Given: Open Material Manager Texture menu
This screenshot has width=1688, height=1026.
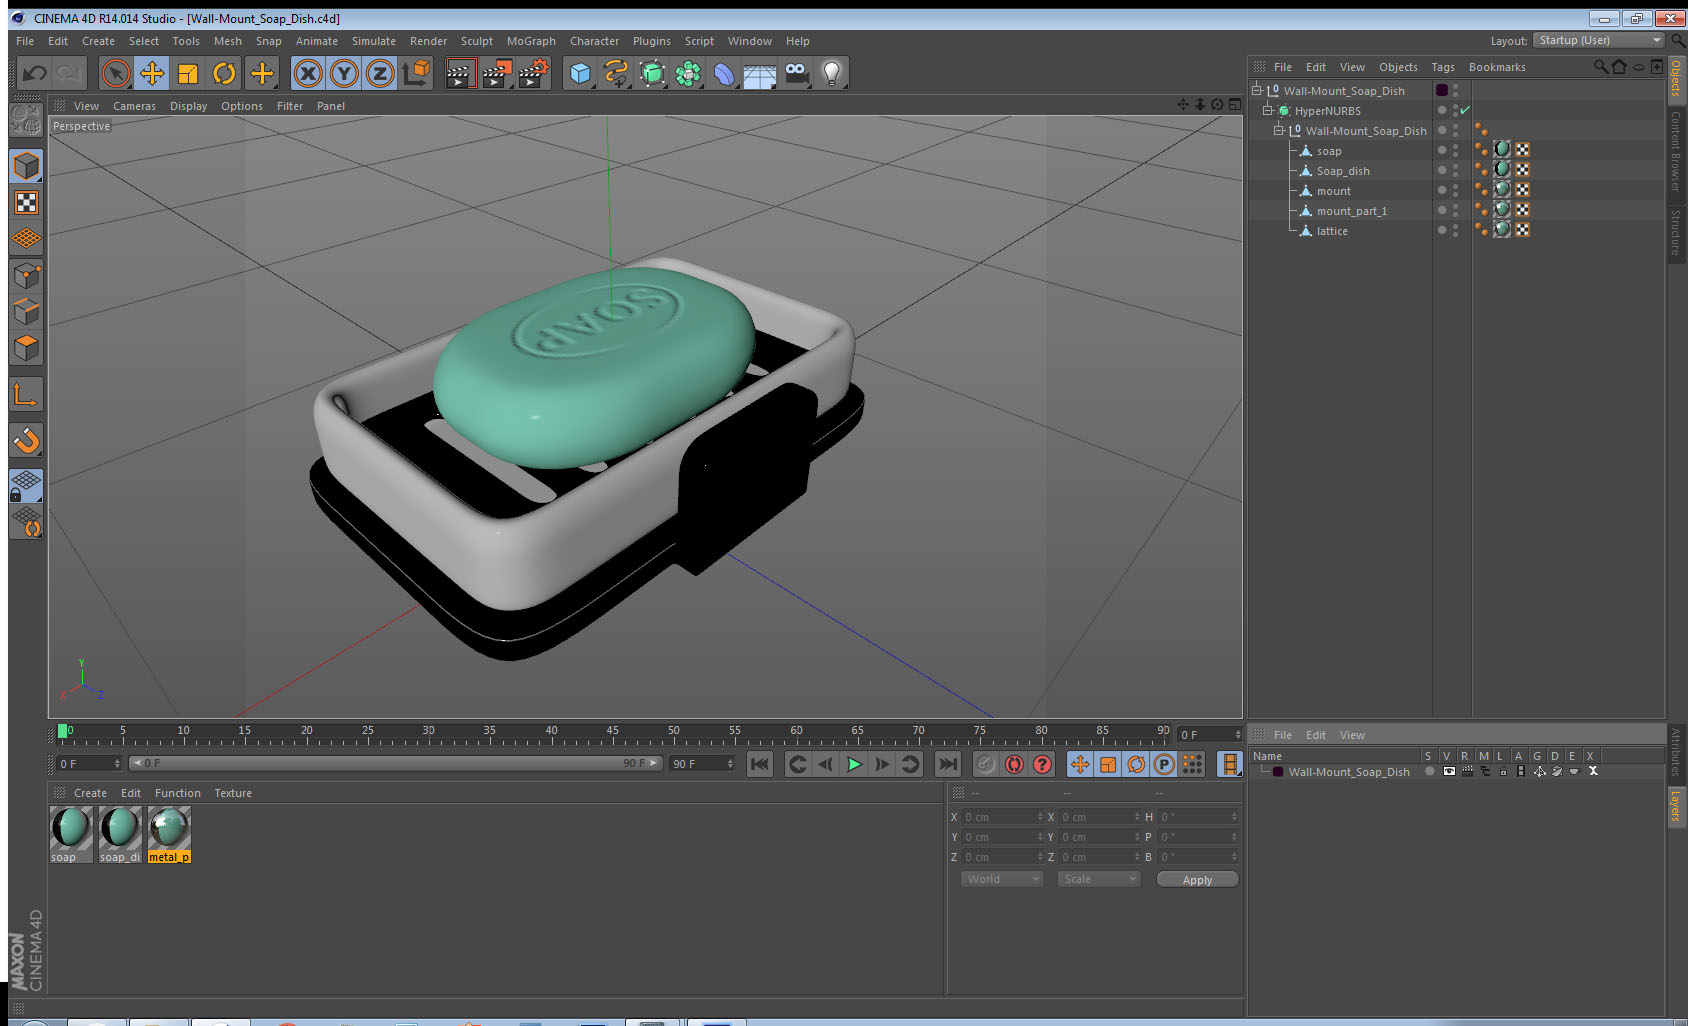Looking at the screenshot, I should pyautogui.click(x=233, y=793).
